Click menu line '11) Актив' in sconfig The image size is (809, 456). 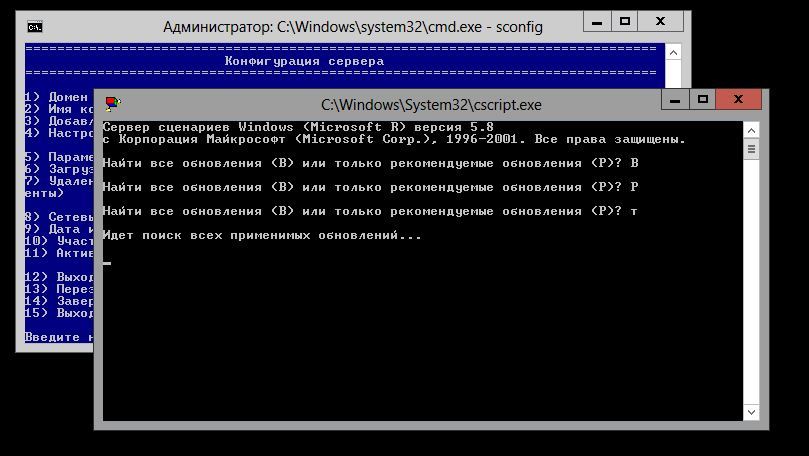click(59, 253)
